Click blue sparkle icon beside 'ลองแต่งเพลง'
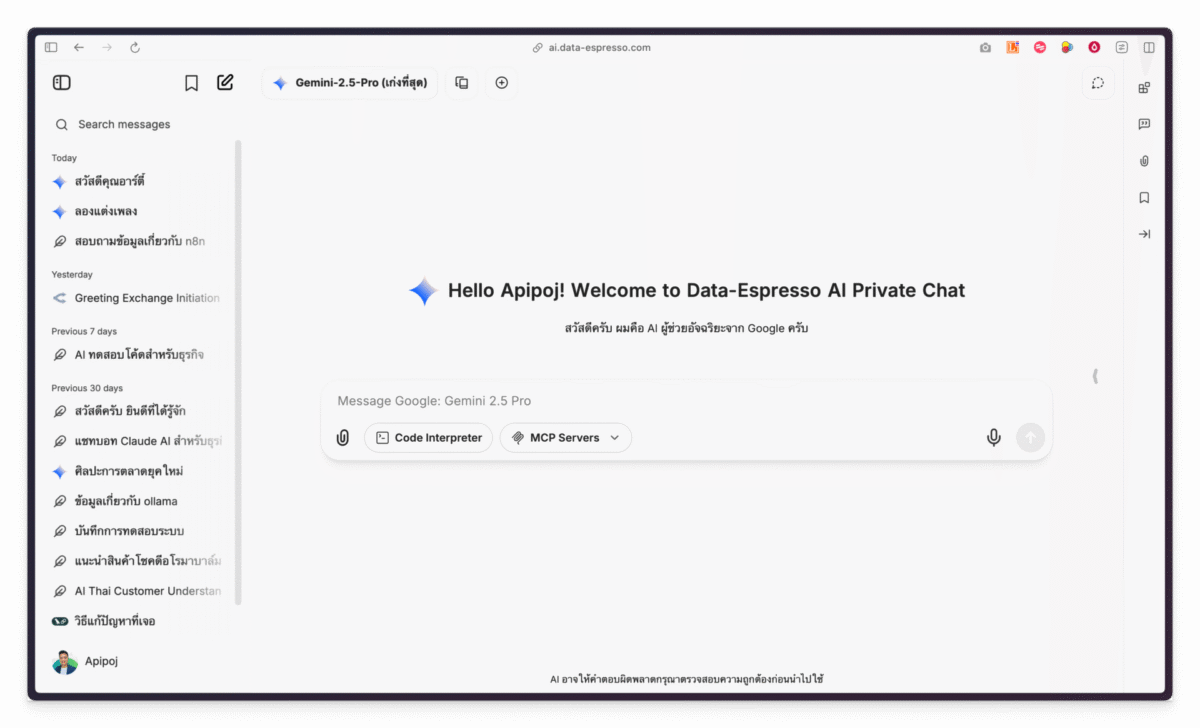Image resolution: width=1200 pixels, height=728 pixels. [59, 212]
